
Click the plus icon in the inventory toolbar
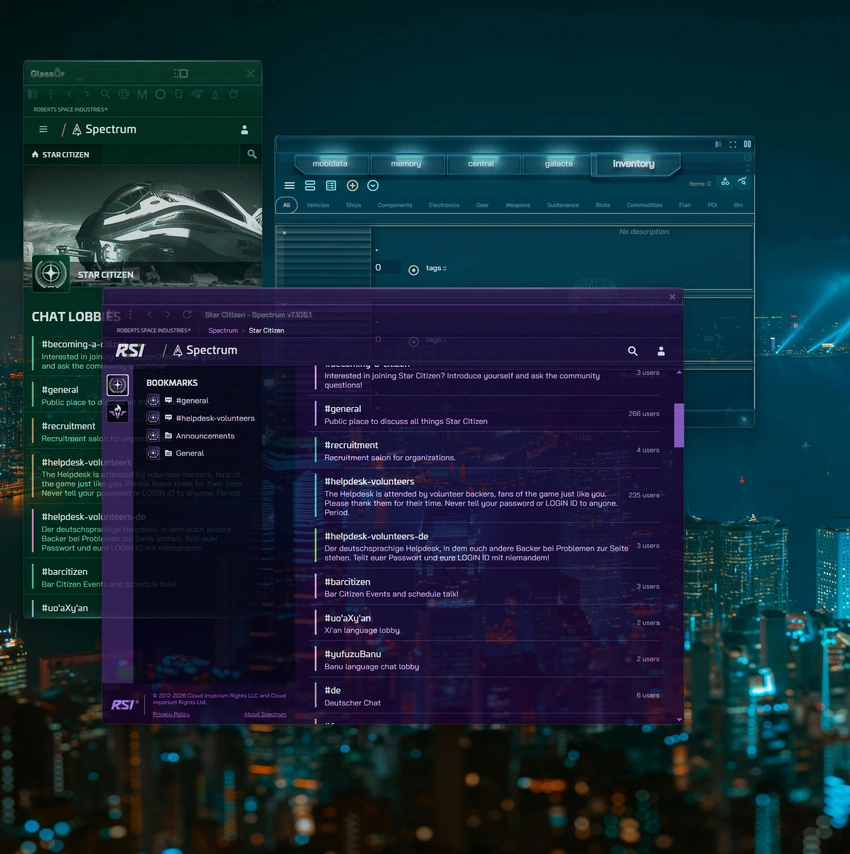(352, 185)
